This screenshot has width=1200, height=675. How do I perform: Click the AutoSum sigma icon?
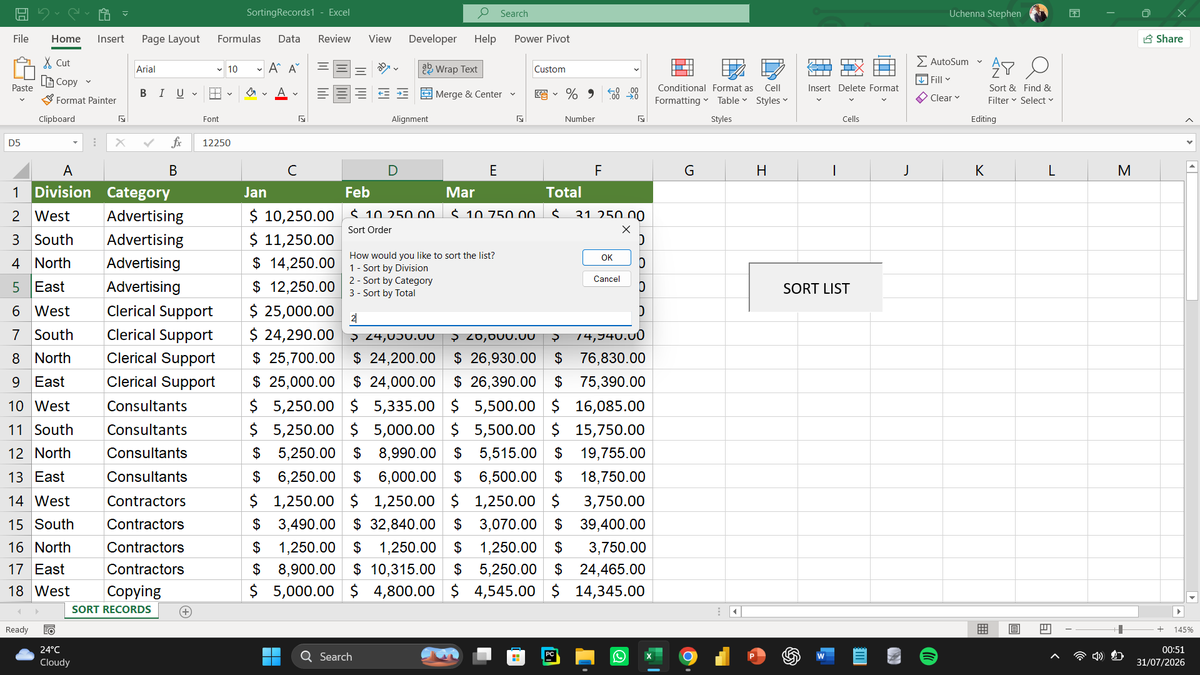[x=922, y=62]
